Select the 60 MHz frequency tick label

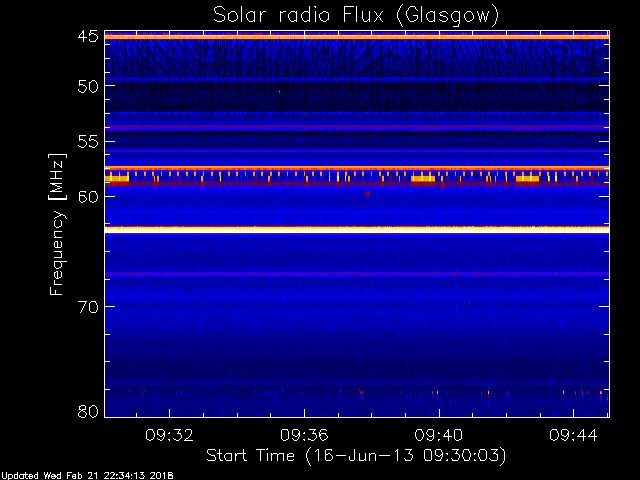click(87, 196)
